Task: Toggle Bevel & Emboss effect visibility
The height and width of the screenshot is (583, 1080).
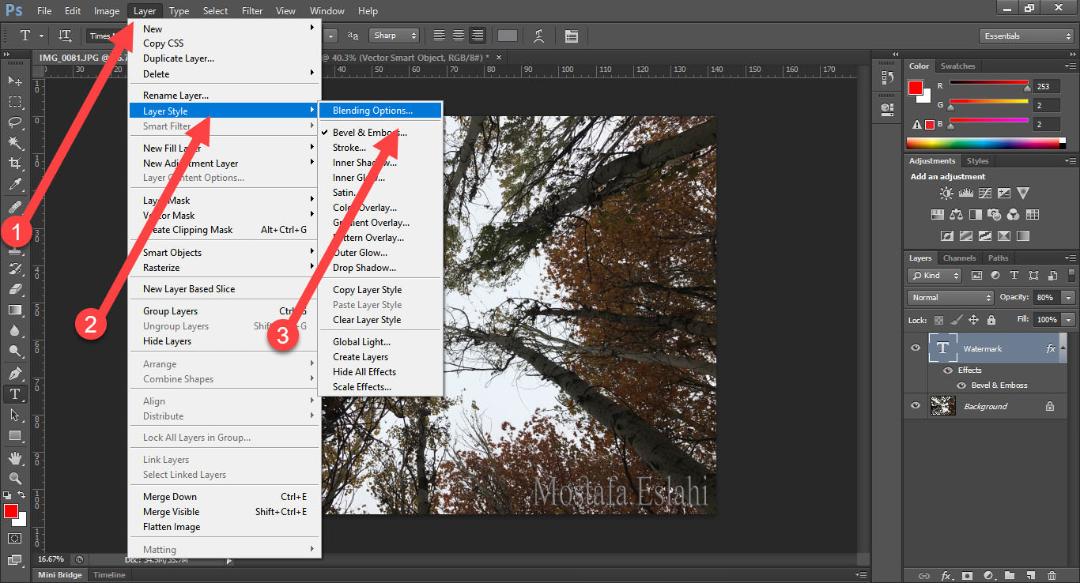Action: (961, 385)
